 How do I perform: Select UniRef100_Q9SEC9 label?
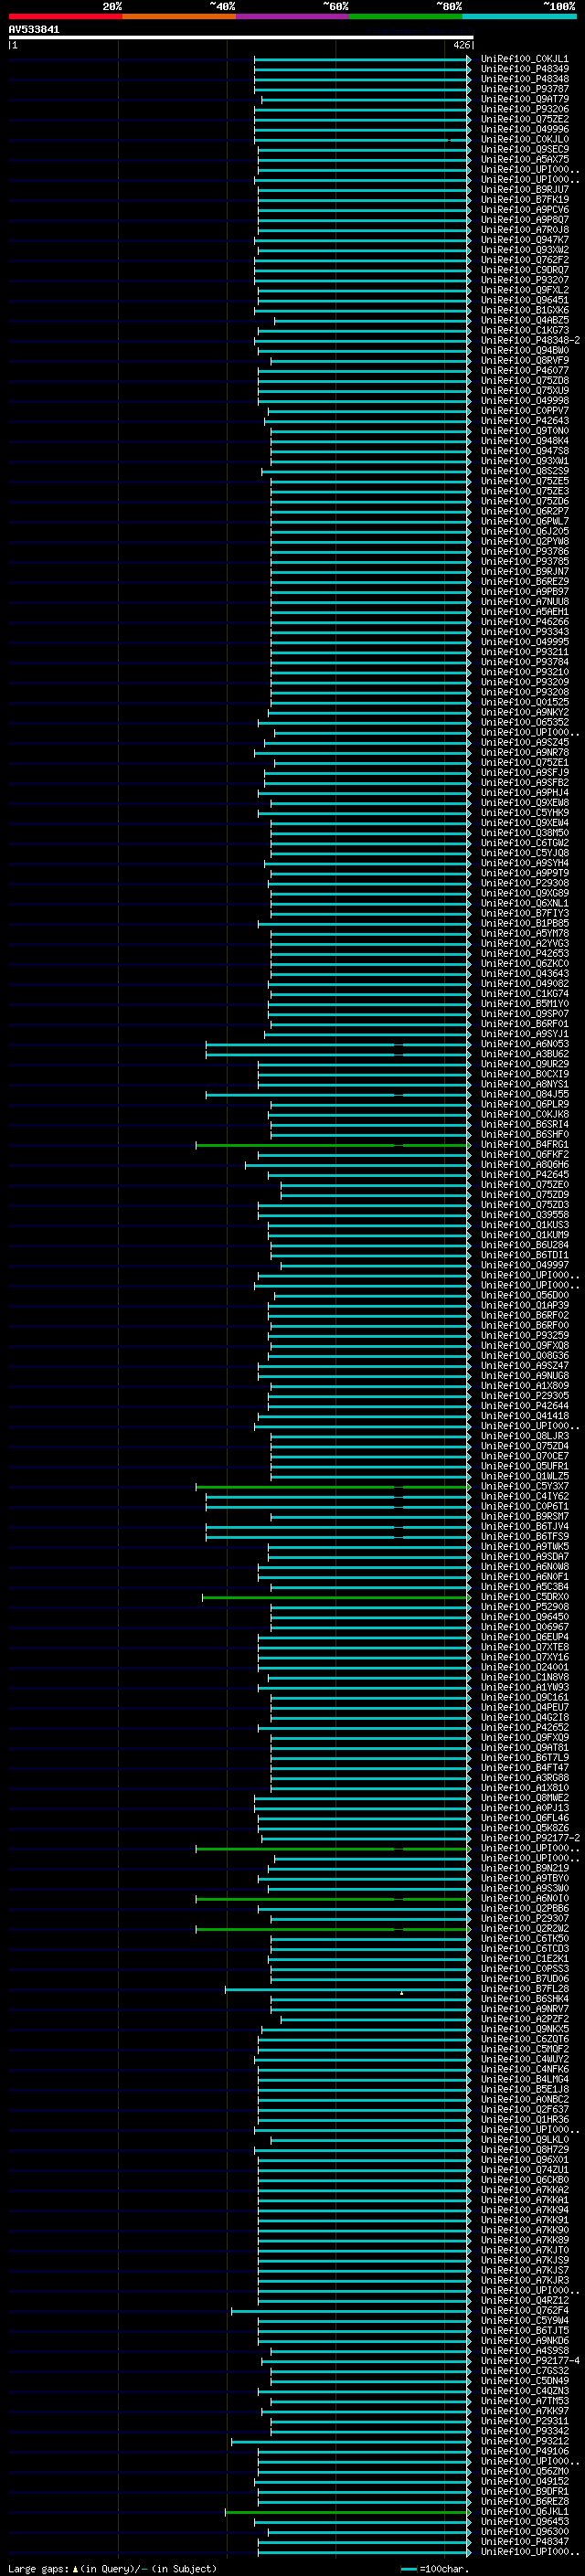[524, 149]
